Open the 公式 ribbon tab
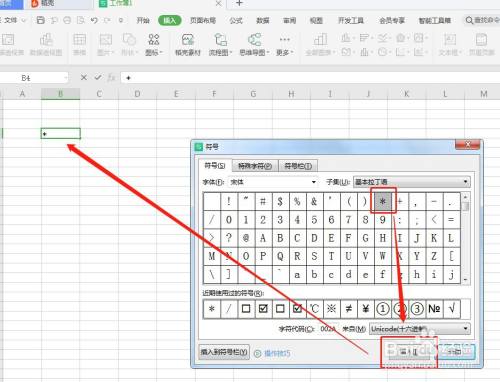The height and width of the screenshot is (382, 500). 236,20
